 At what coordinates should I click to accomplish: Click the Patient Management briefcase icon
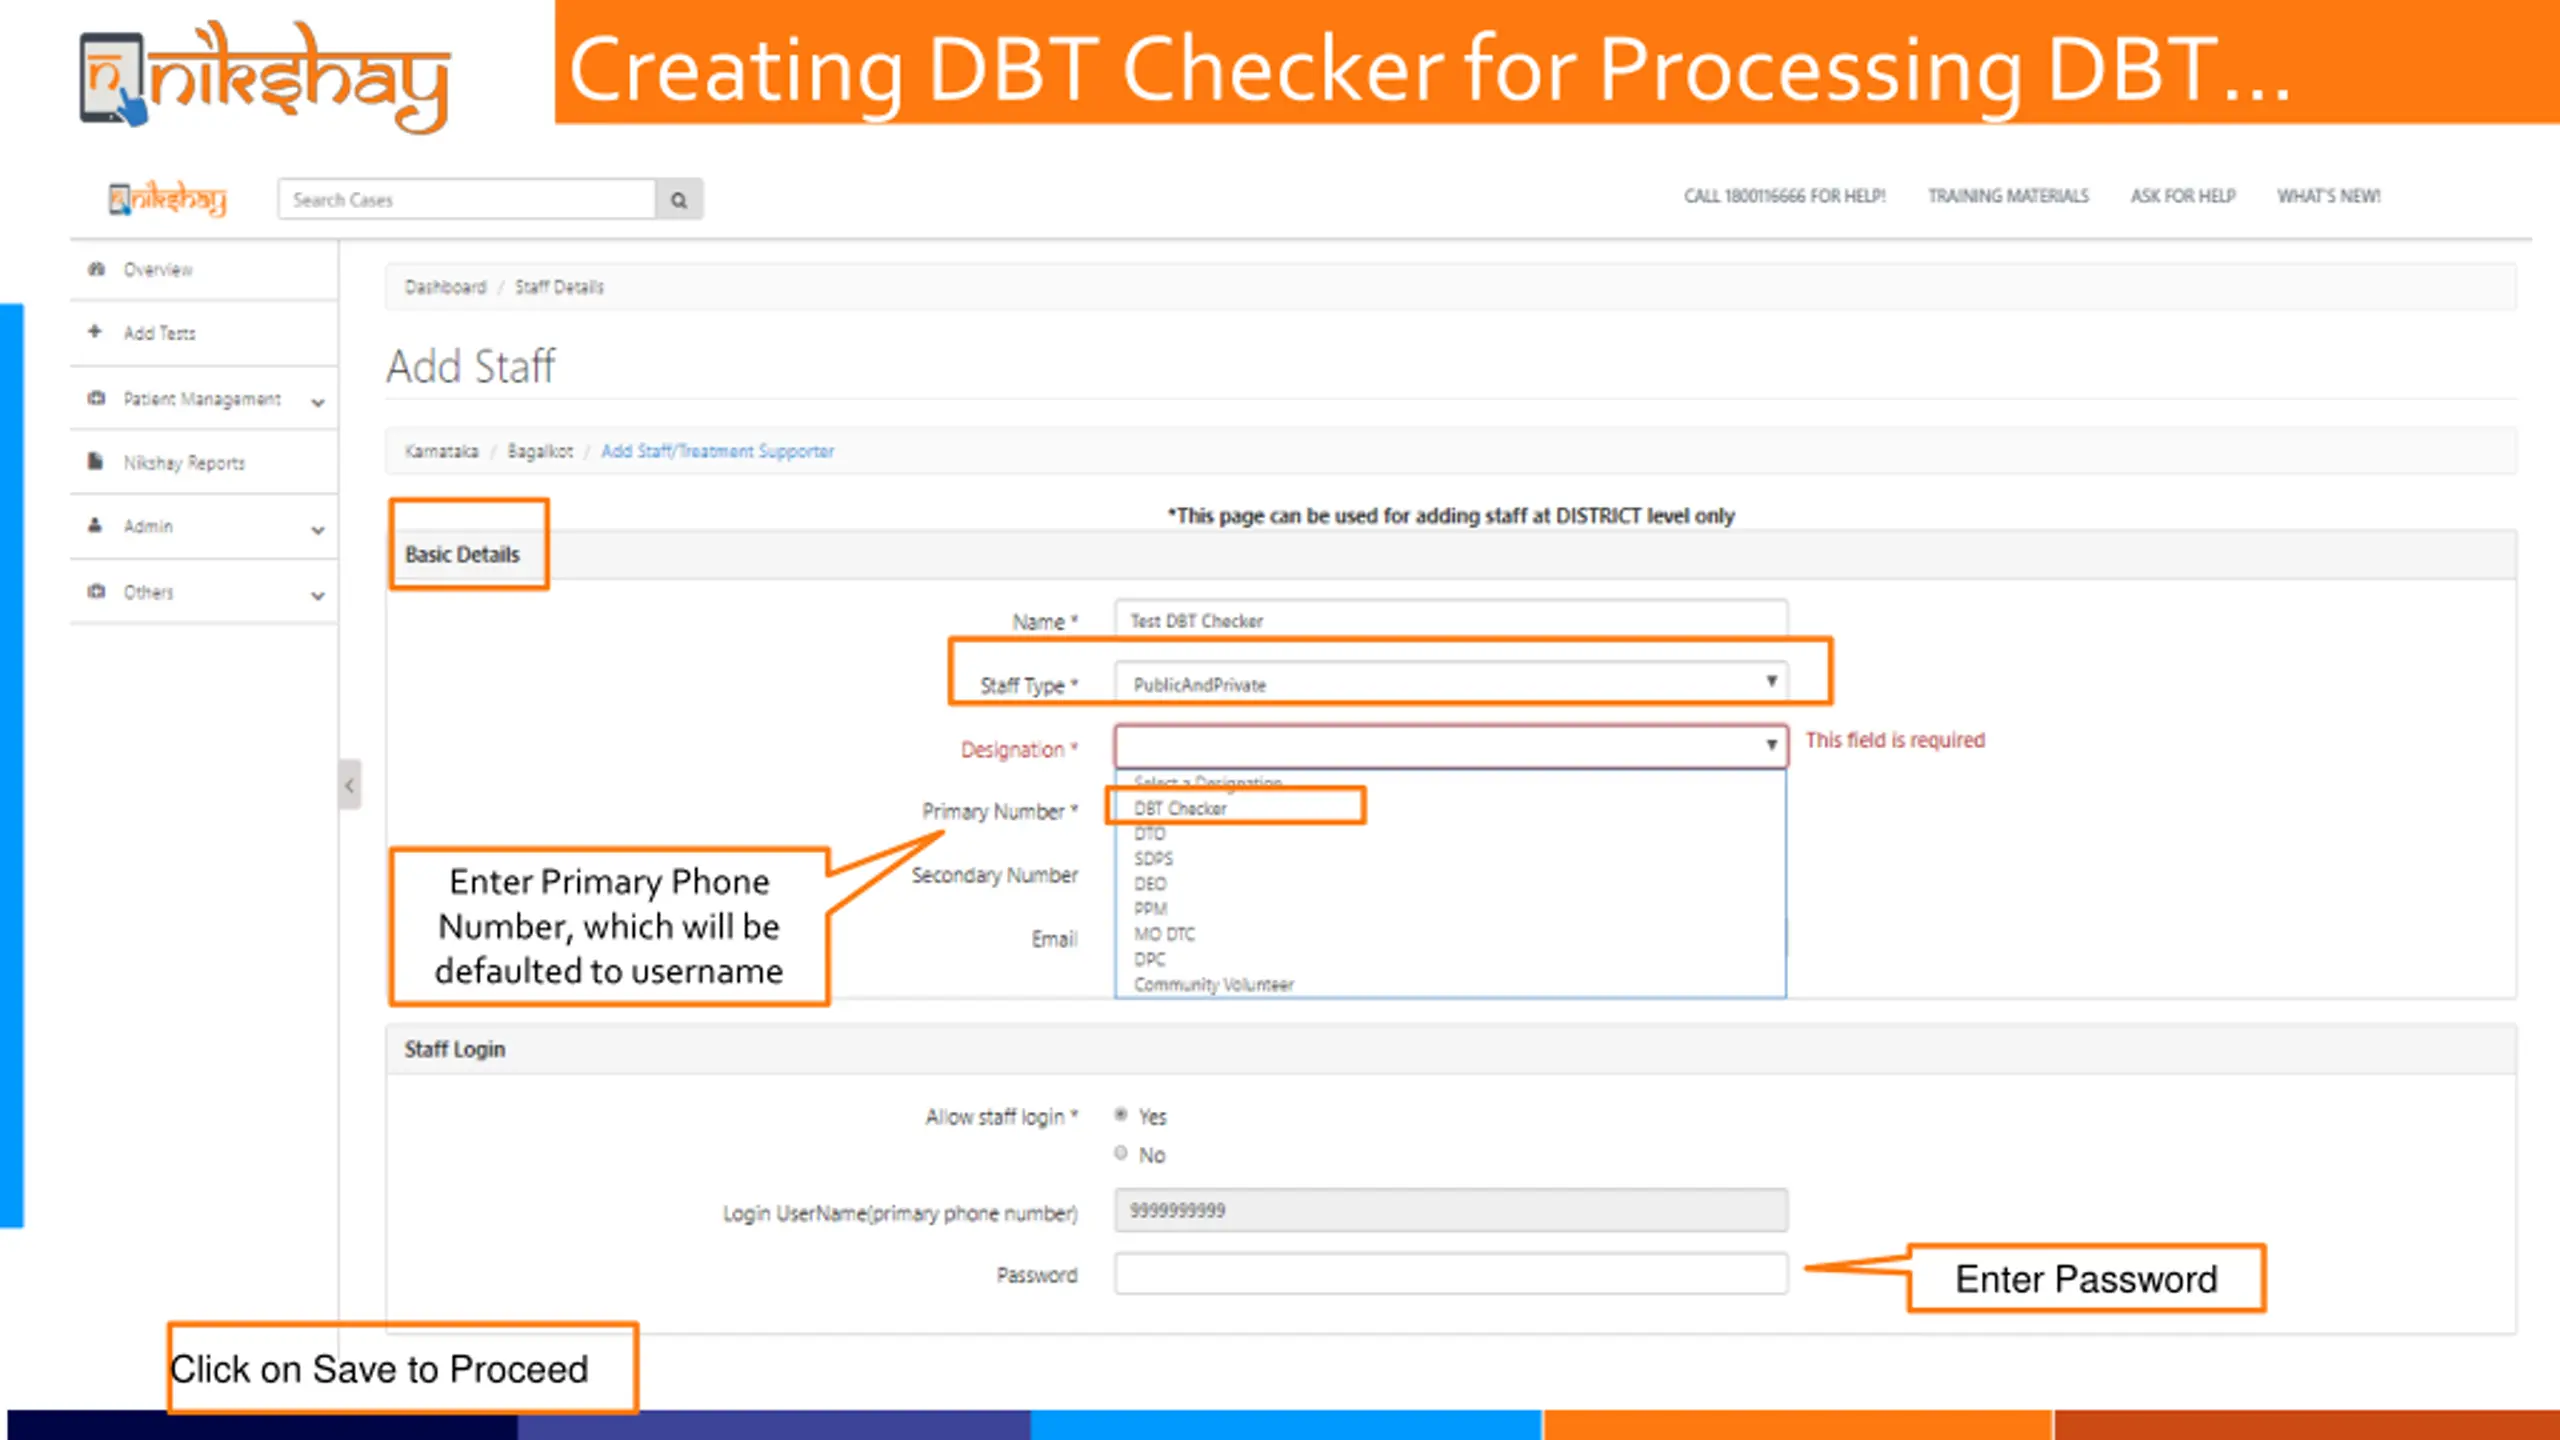pos(96,398)
